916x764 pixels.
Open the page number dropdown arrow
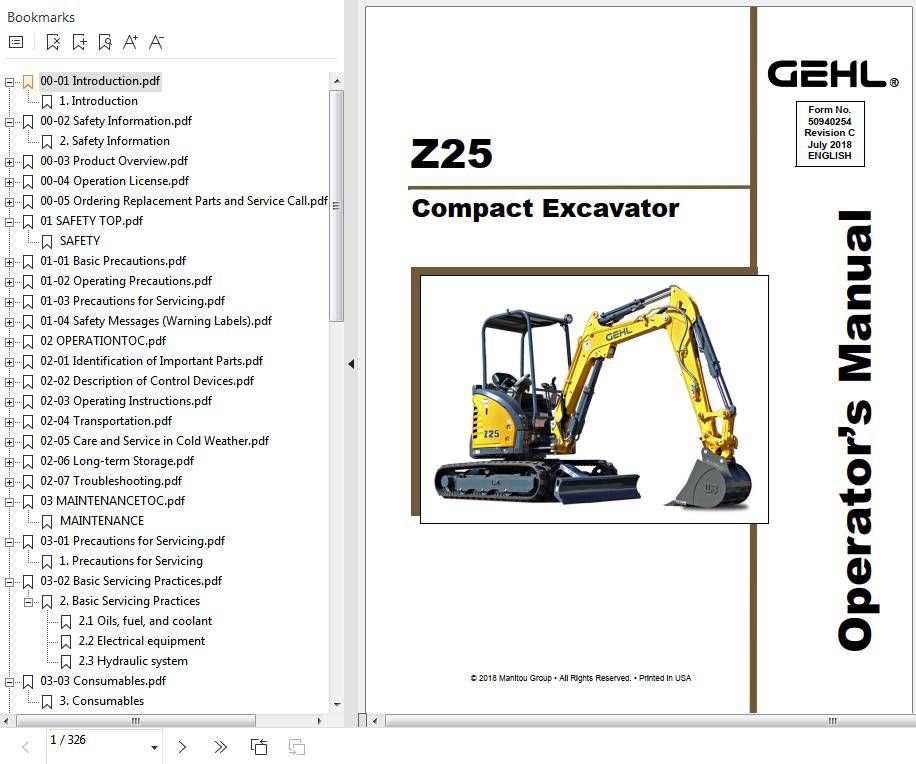coord(154,748)
